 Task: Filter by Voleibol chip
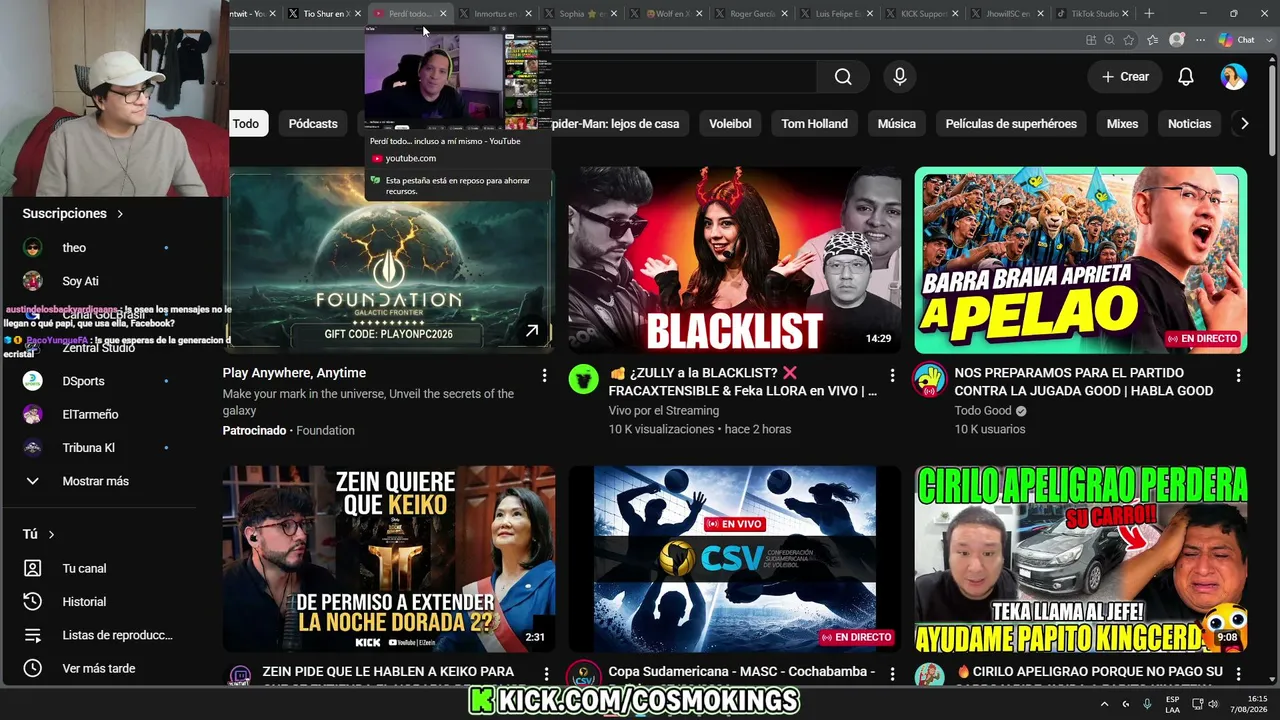(x=730, y=124)
